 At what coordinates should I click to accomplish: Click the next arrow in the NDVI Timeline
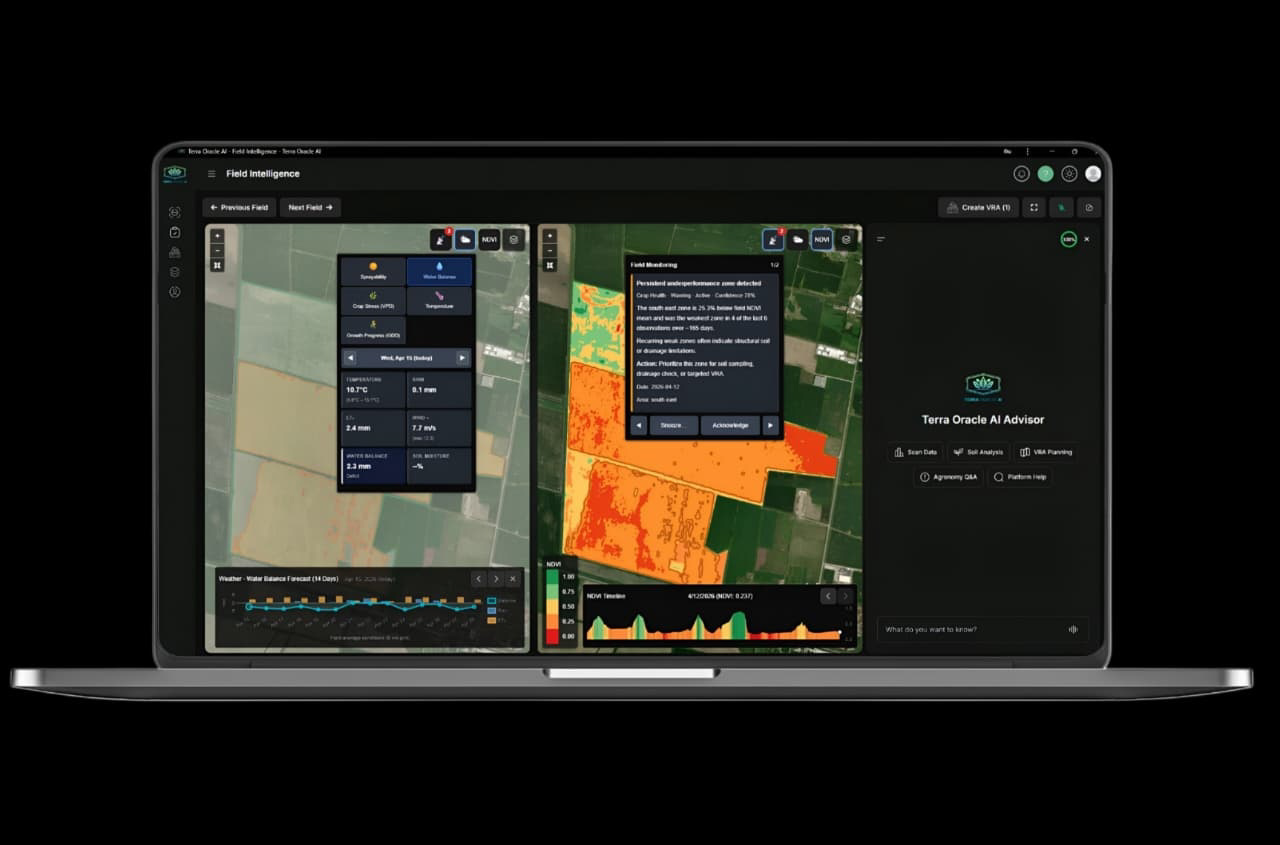tap(846, 596)
